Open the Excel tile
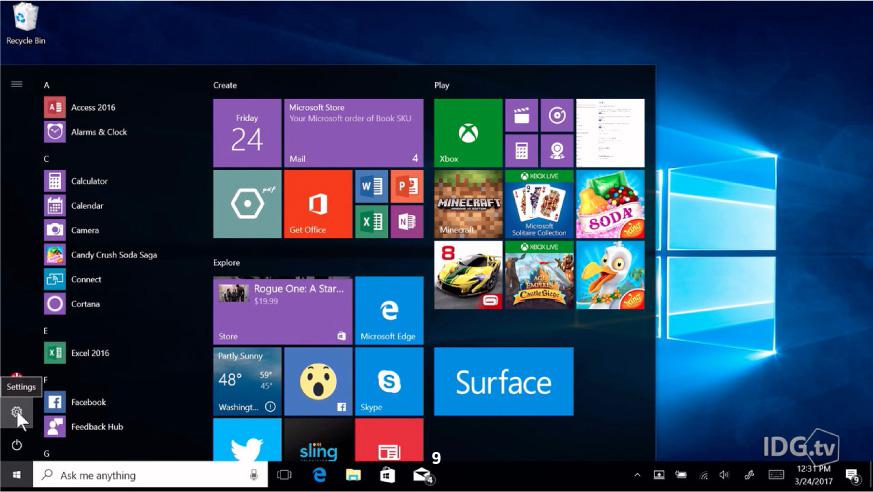Image resolution: width=873 pixels, height=492 pixels. pyautogui.click(x=371, y=222)
